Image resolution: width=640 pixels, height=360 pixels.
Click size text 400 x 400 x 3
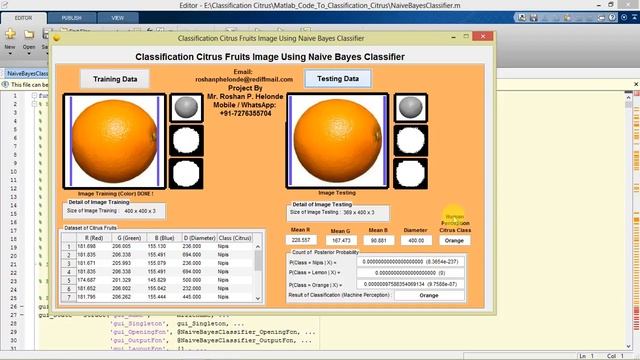point(140,211)
